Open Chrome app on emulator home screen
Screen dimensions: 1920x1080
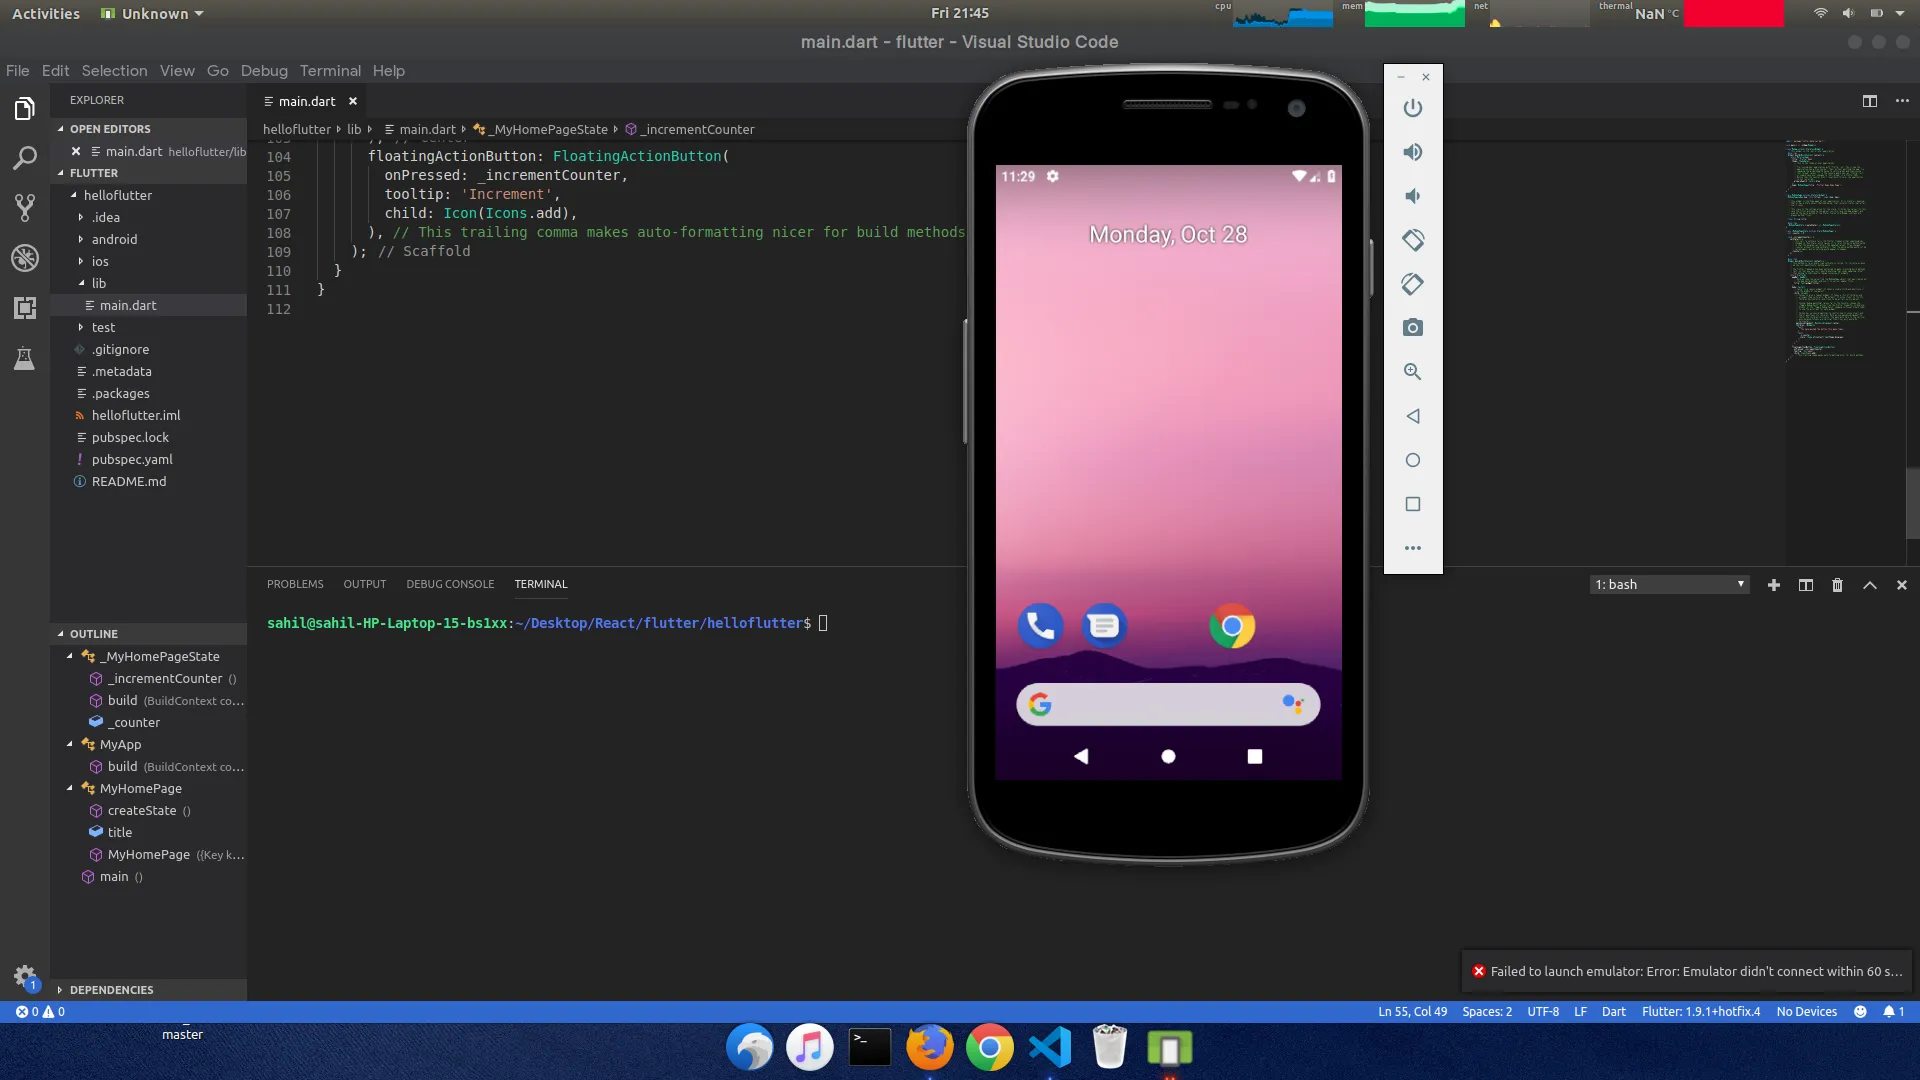(x=1231, y=627)
